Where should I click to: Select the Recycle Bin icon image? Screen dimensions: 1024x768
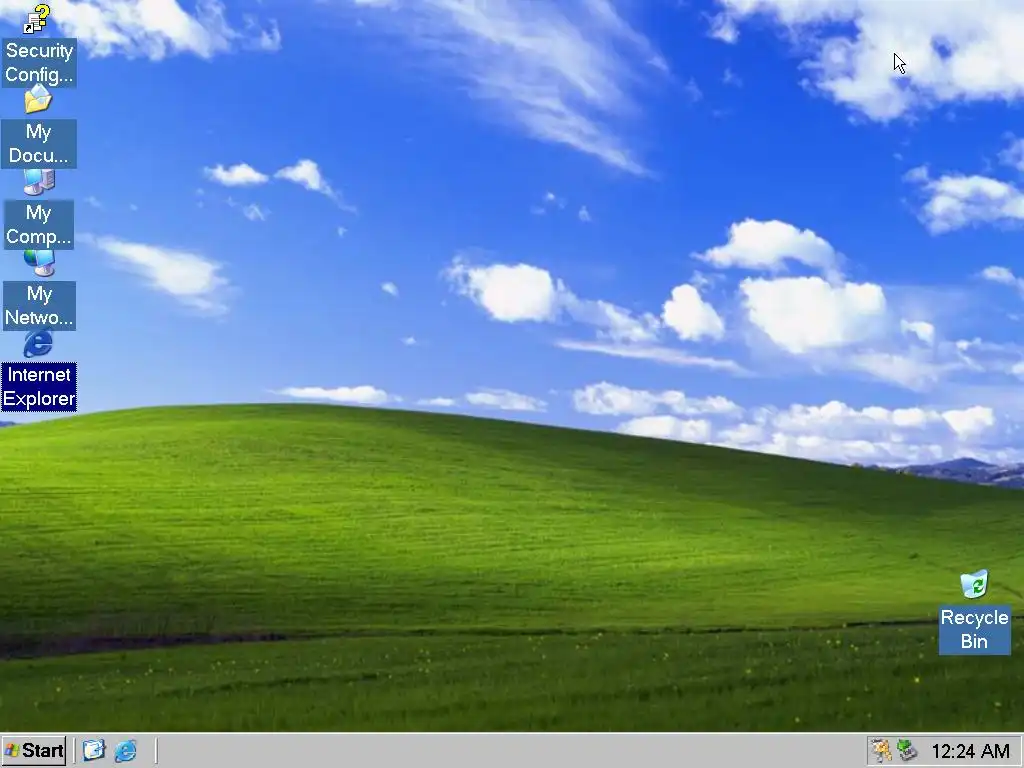974,584
